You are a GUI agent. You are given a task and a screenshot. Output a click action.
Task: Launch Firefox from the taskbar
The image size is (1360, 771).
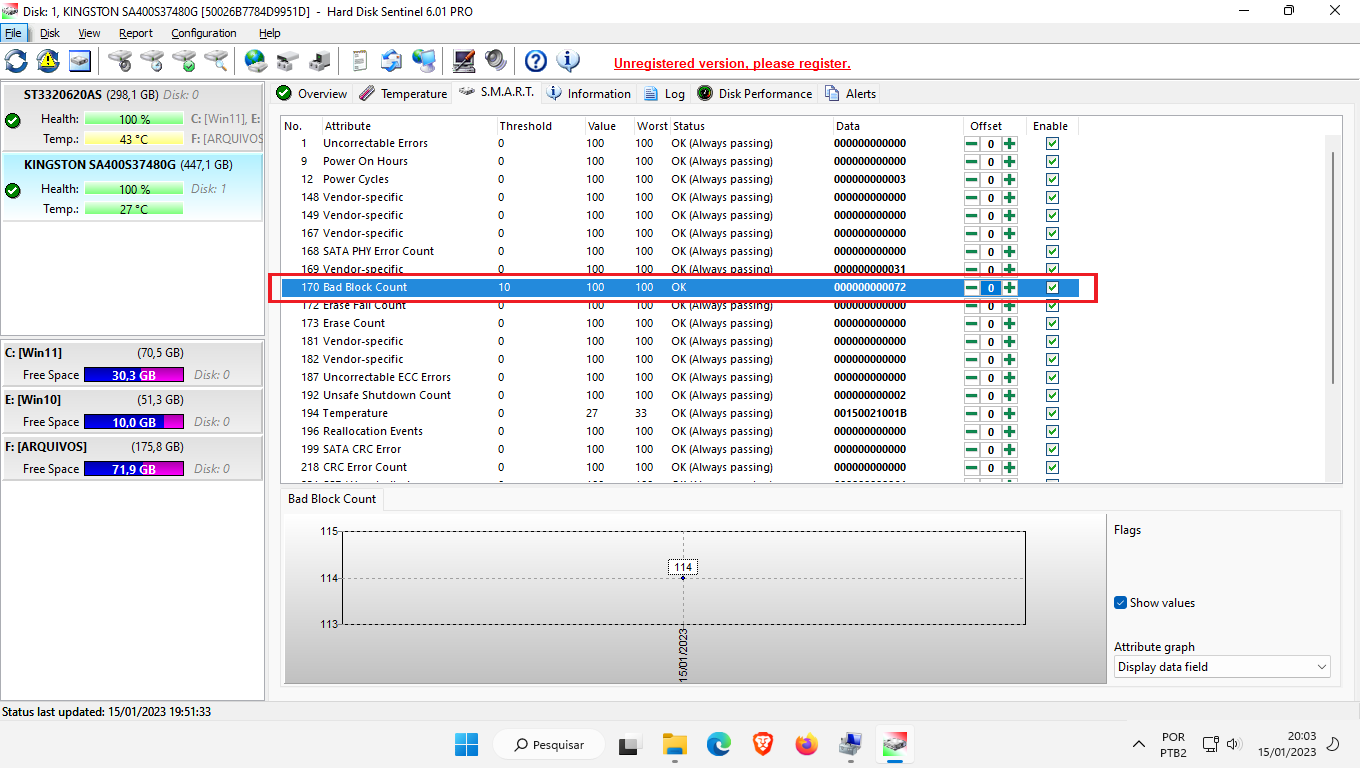click(x=807, y=745)
